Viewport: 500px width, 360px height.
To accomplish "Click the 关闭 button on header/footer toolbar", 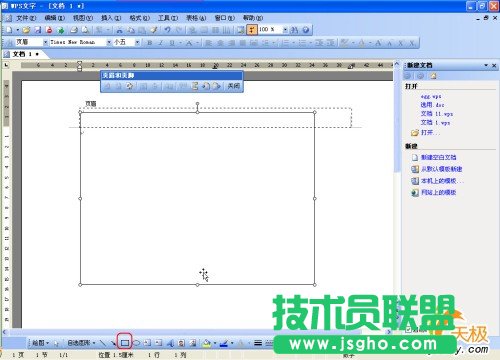I will (233, 86).
